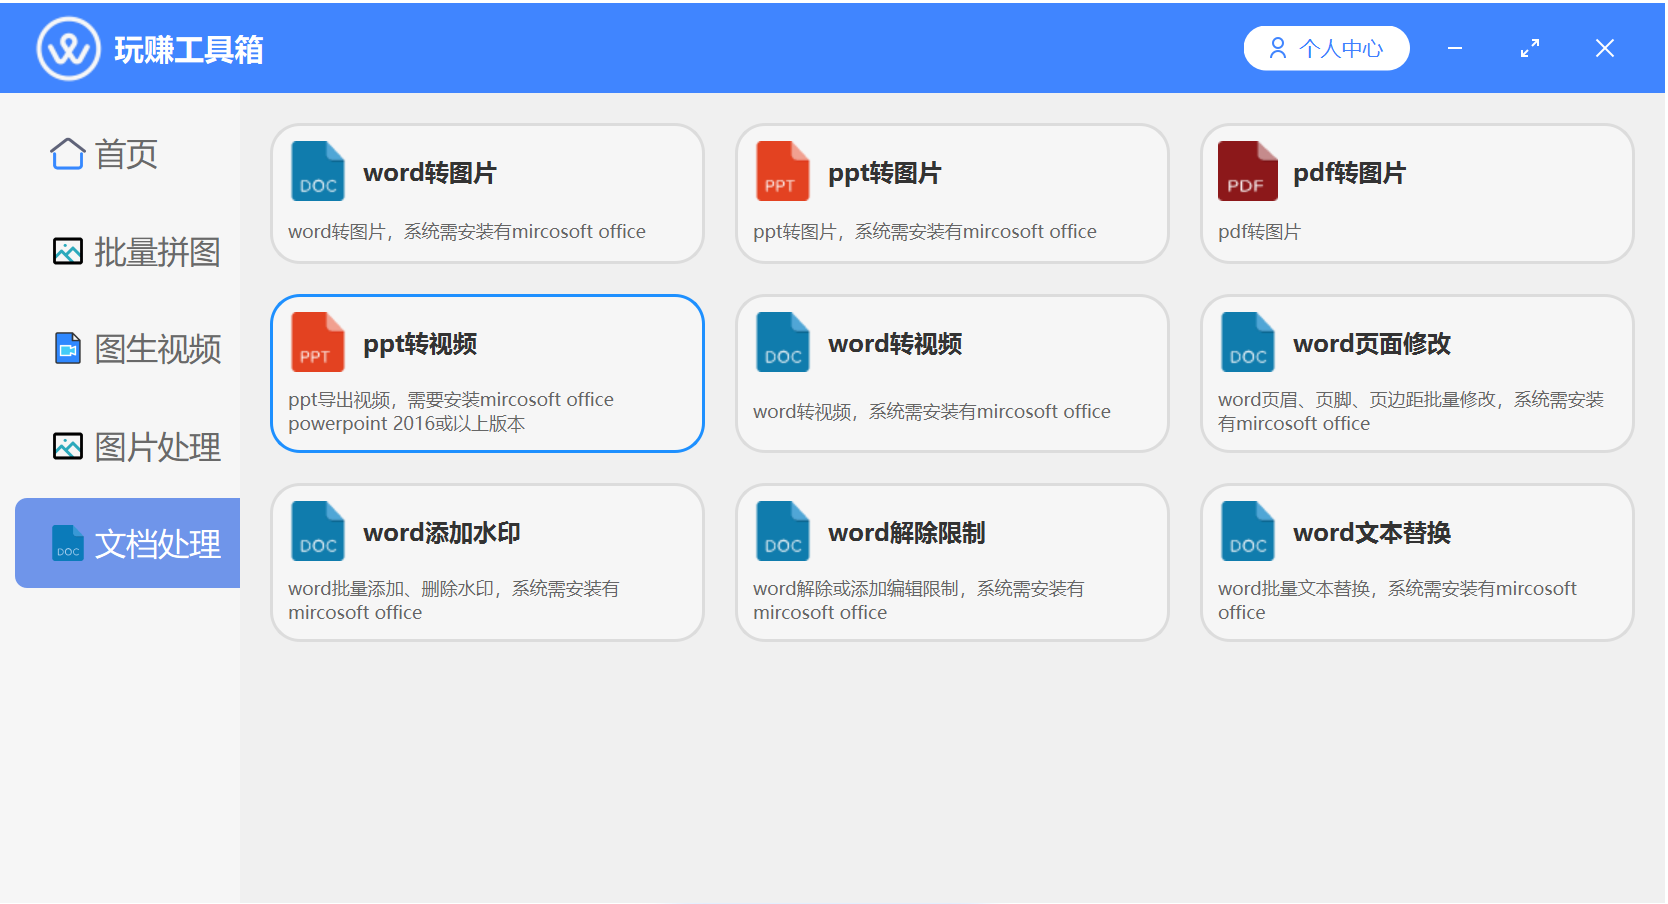Select the 文档处理 sidebar tab
Image resolution: width=1668 pixels, height=904 pixels.
pyautogui.click(x=136, y=544)
